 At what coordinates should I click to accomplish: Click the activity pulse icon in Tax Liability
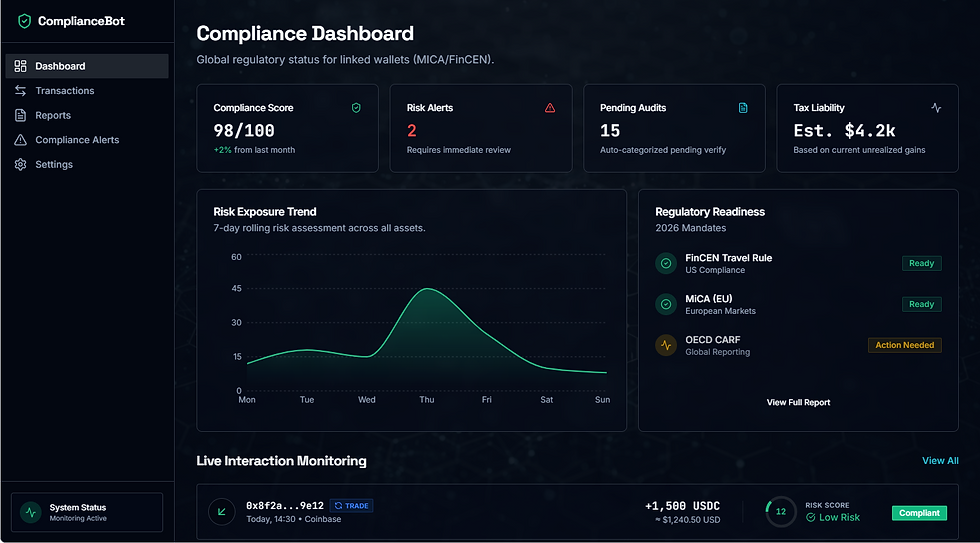(x=936, y=108)
